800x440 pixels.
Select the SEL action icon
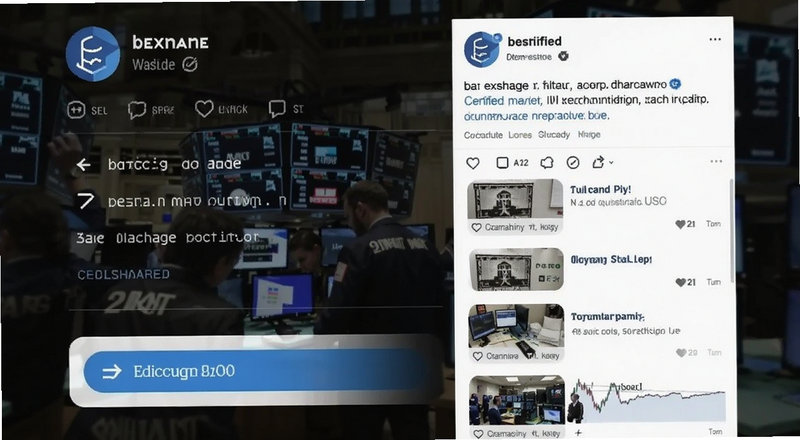[x=76, y=109]
